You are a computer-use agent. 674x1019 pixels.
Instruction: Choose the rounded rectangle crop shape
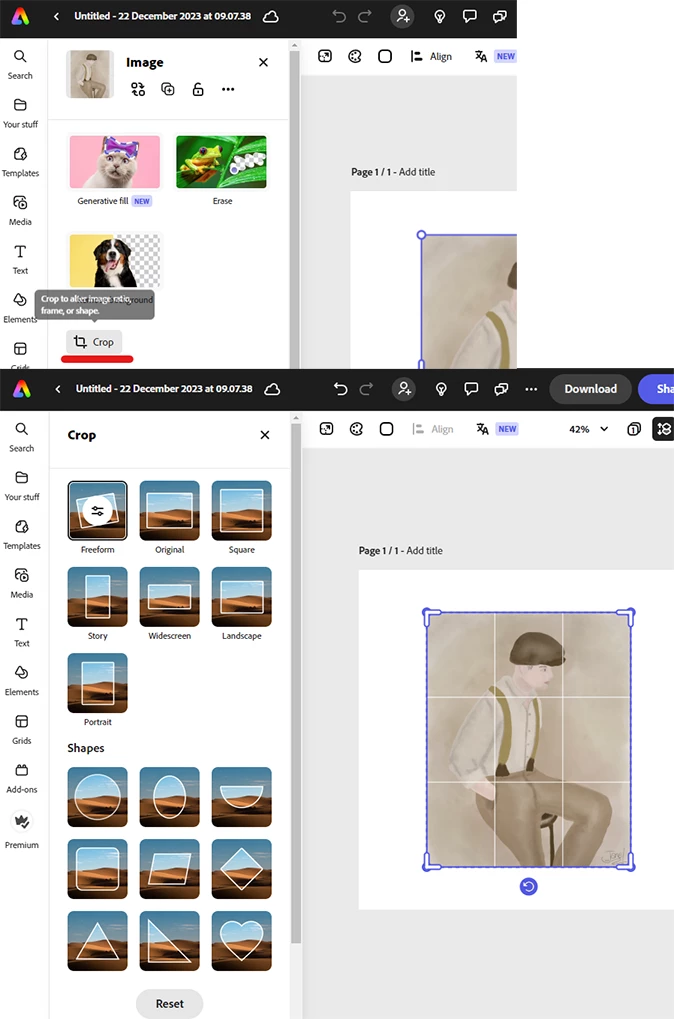coord(97,869)
